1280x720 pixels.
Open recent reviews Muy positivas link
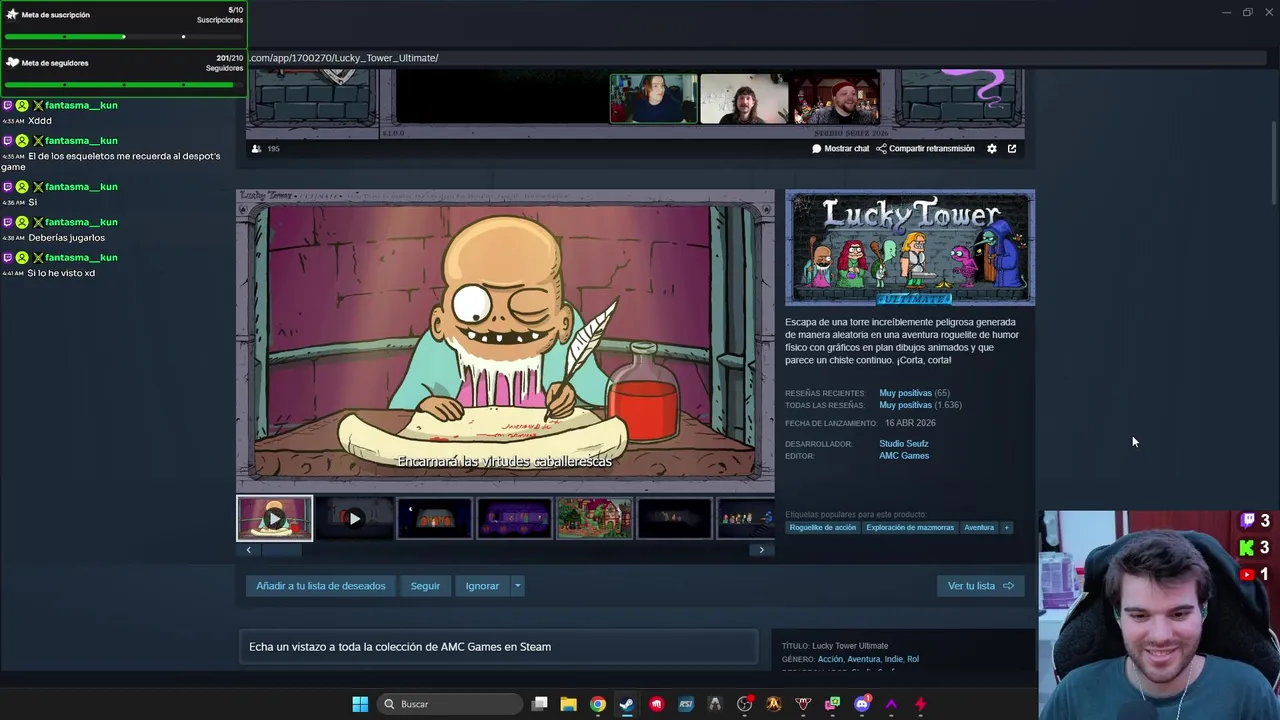pyautogui.click(x=905, y=393)
